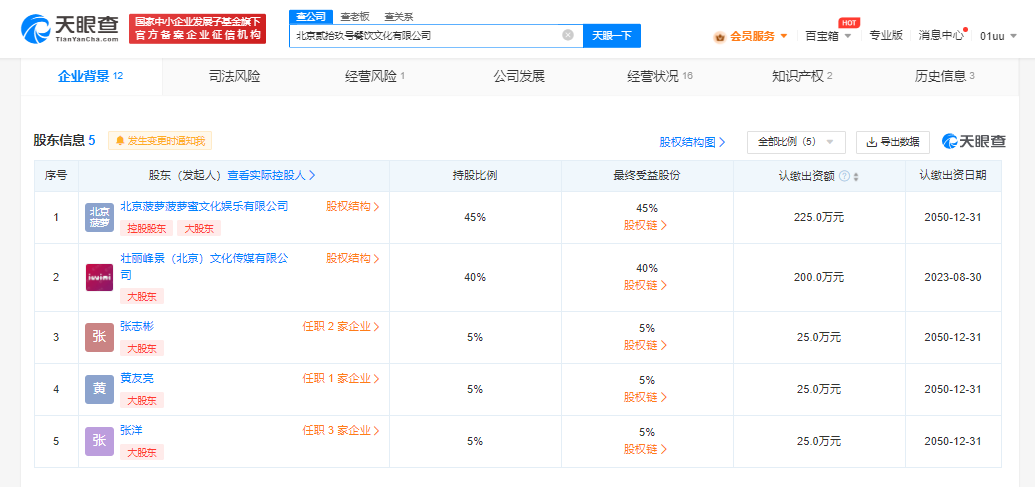Image resolution: width=1035 pixels, height=487 pixels.
Task: Click 张洋's purple avatar icon
Action: pos(99,441)
